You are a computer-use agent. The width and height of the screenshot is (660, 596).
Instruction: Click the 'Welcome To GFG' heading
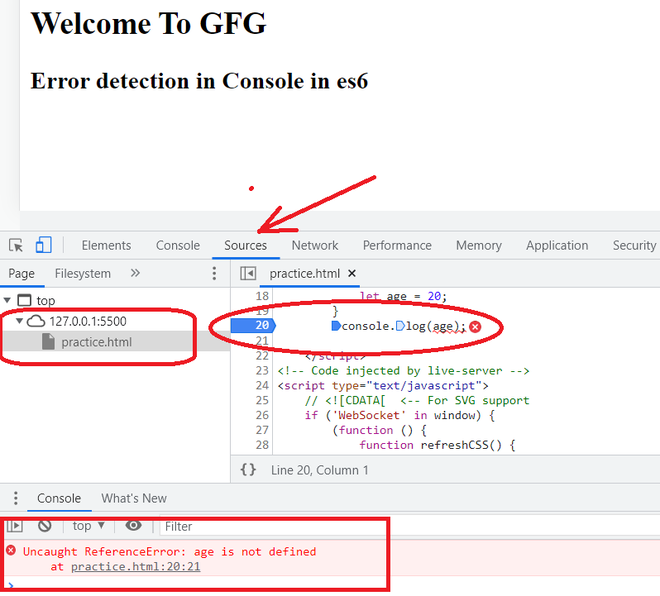click(149, 23)
